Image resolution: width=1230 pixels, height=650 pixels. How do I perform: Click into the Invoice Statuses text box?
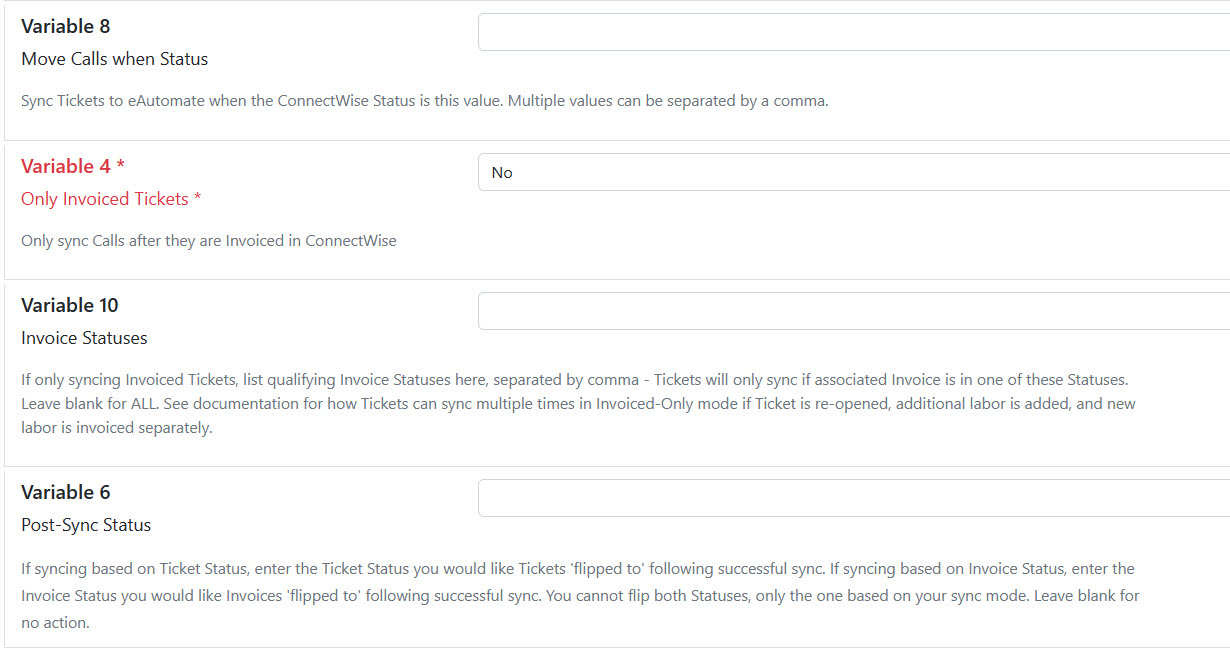click(x=854, y=311)
